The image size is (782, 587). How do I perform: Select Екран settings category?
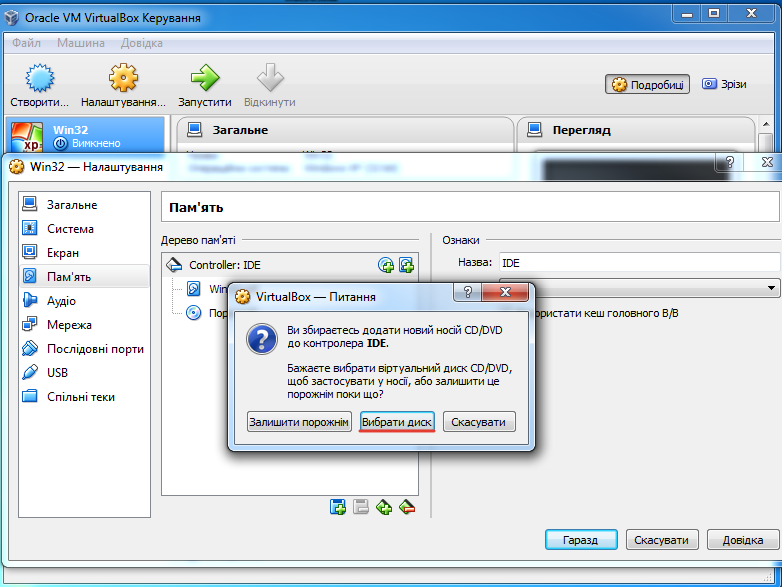coord(84,253)
